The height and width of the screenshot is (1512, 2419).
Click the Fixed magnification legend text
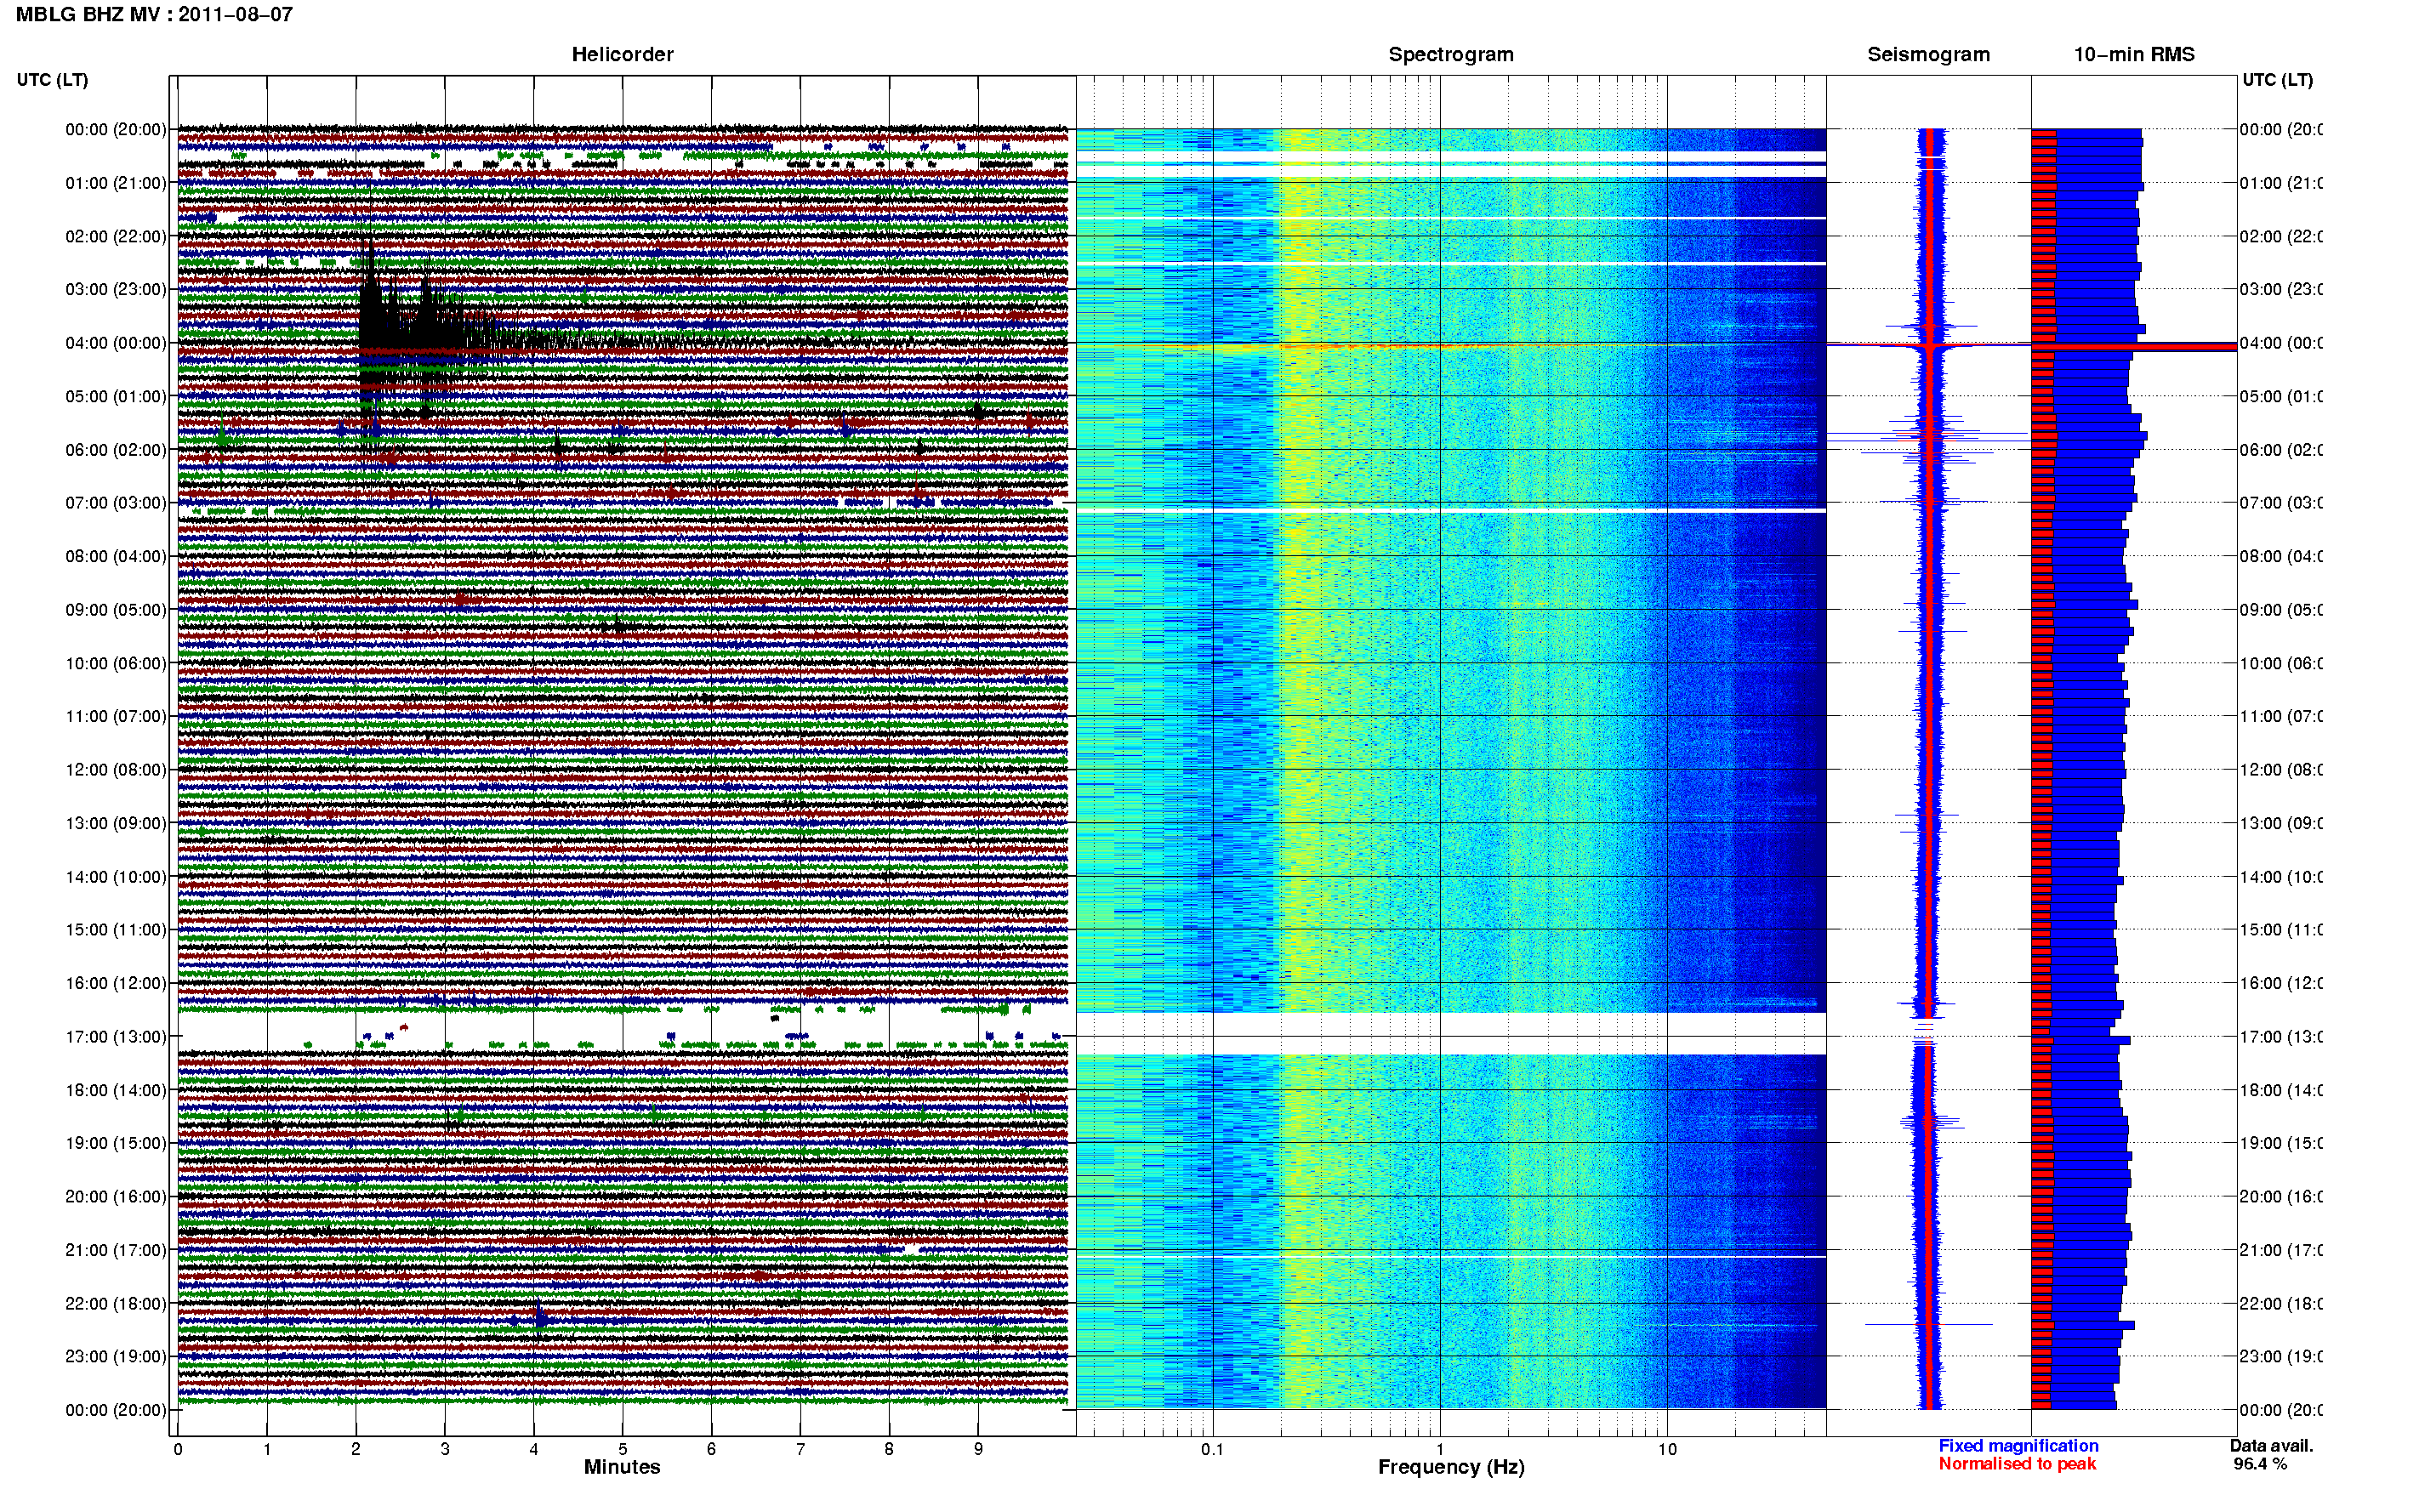coord(2018,1446)
